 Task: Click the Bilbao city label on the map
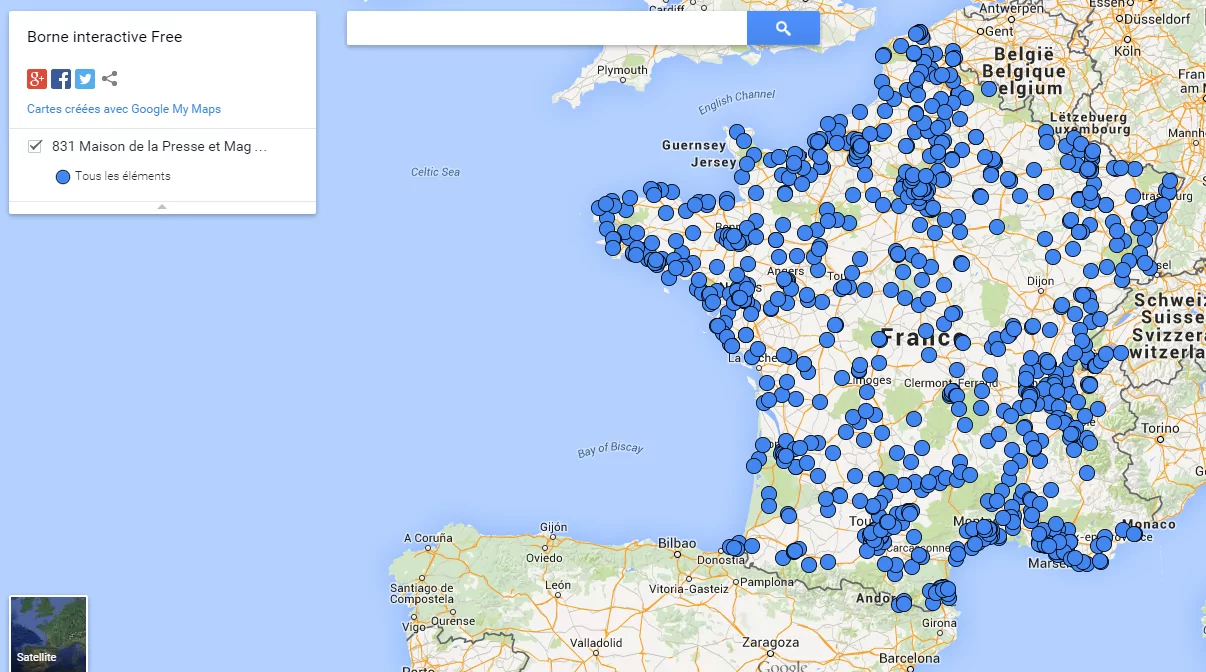677,543
